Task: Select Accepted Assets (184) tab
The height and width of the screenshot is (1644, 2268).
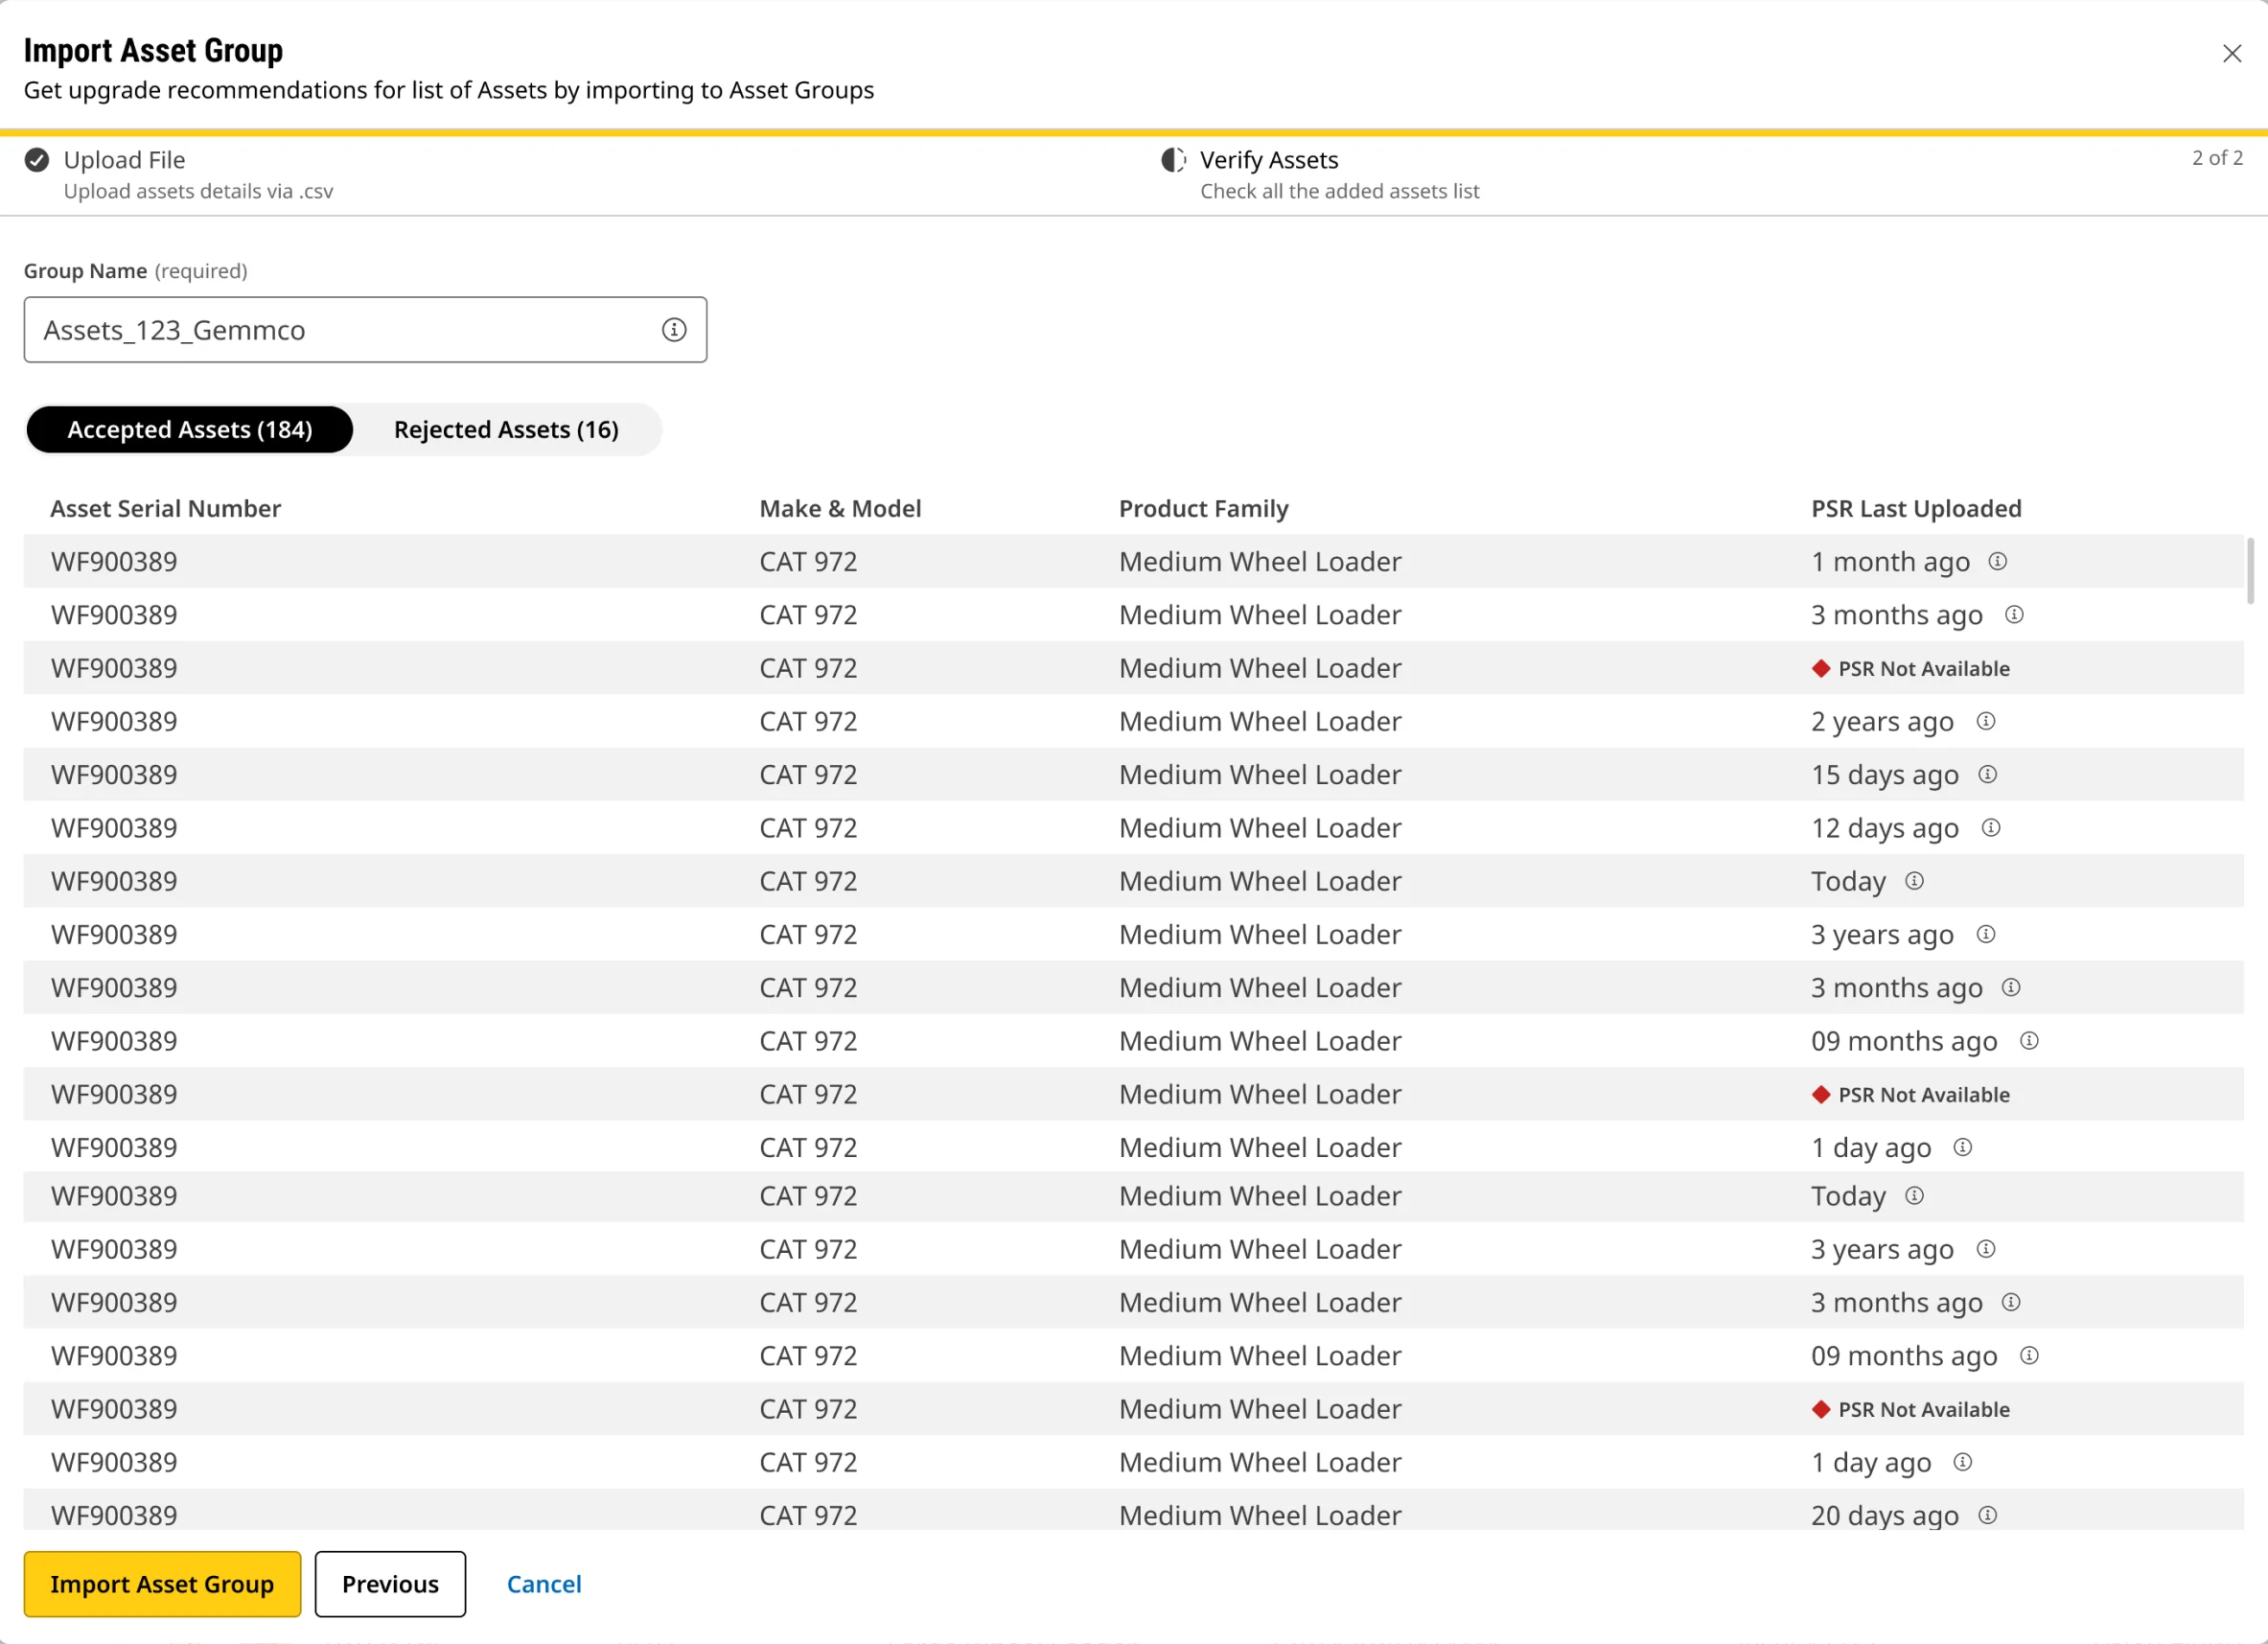Action: (x=190, y=430)
